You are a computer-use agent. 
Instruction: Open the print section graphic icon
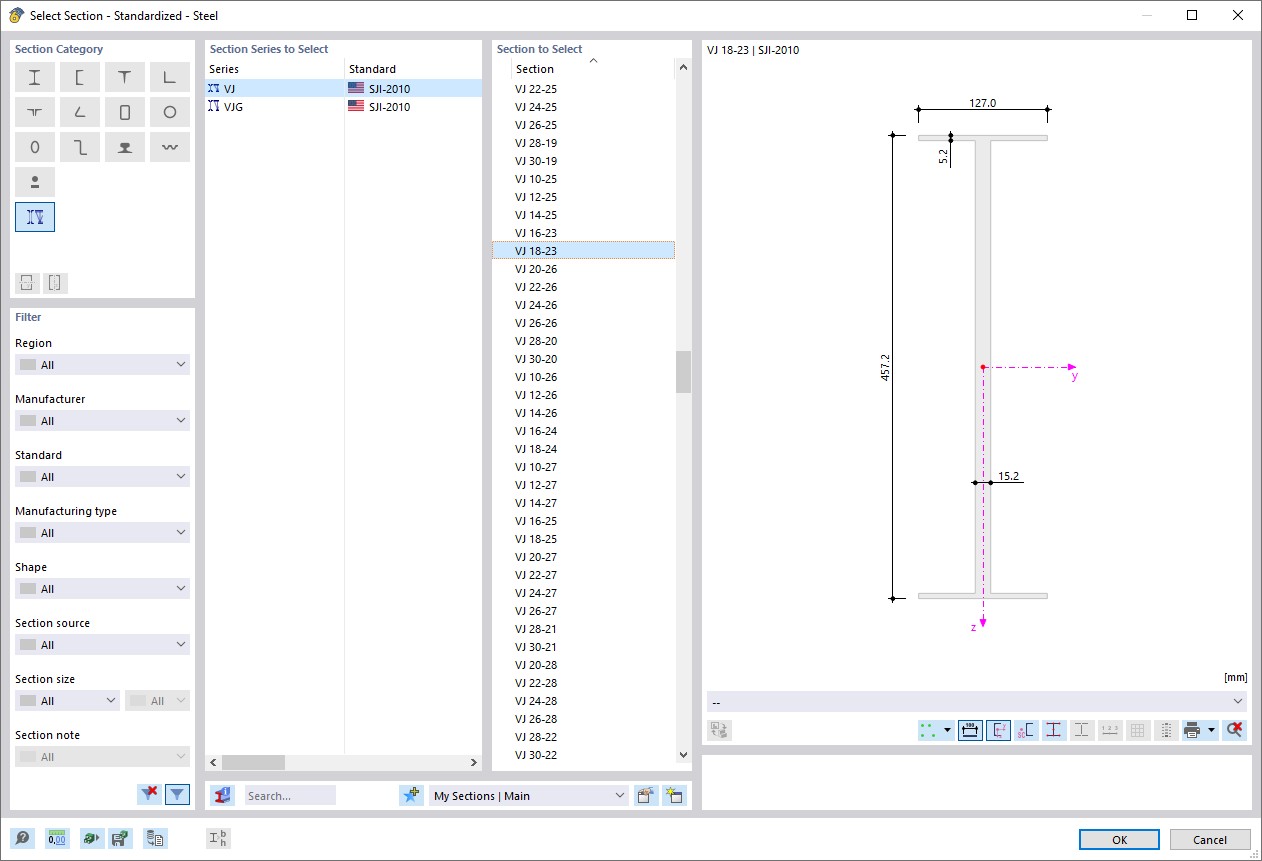pyautogui.click(x=1193, y=730)
